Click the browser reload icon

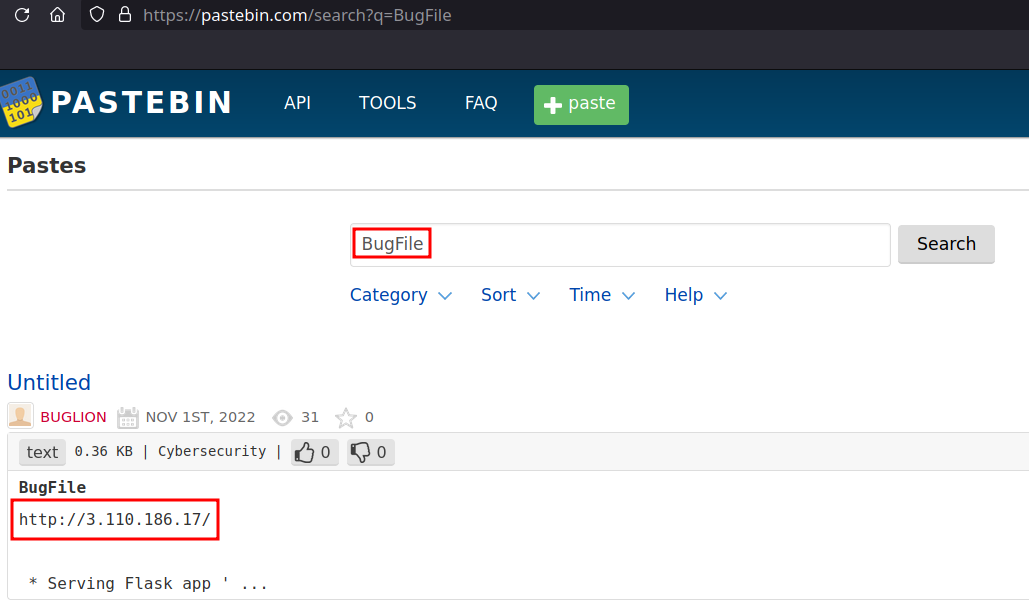click(x=22, y=15)
